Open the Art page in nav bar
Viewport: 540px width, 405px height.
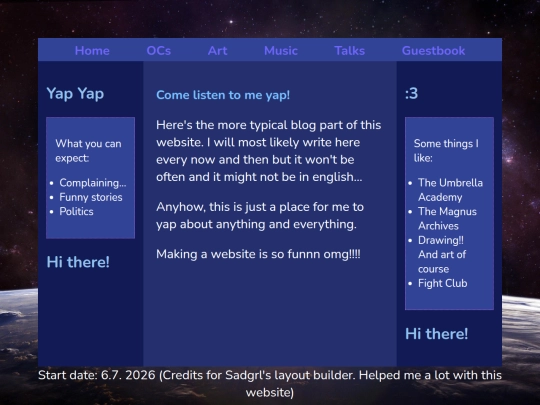(217, 51)
